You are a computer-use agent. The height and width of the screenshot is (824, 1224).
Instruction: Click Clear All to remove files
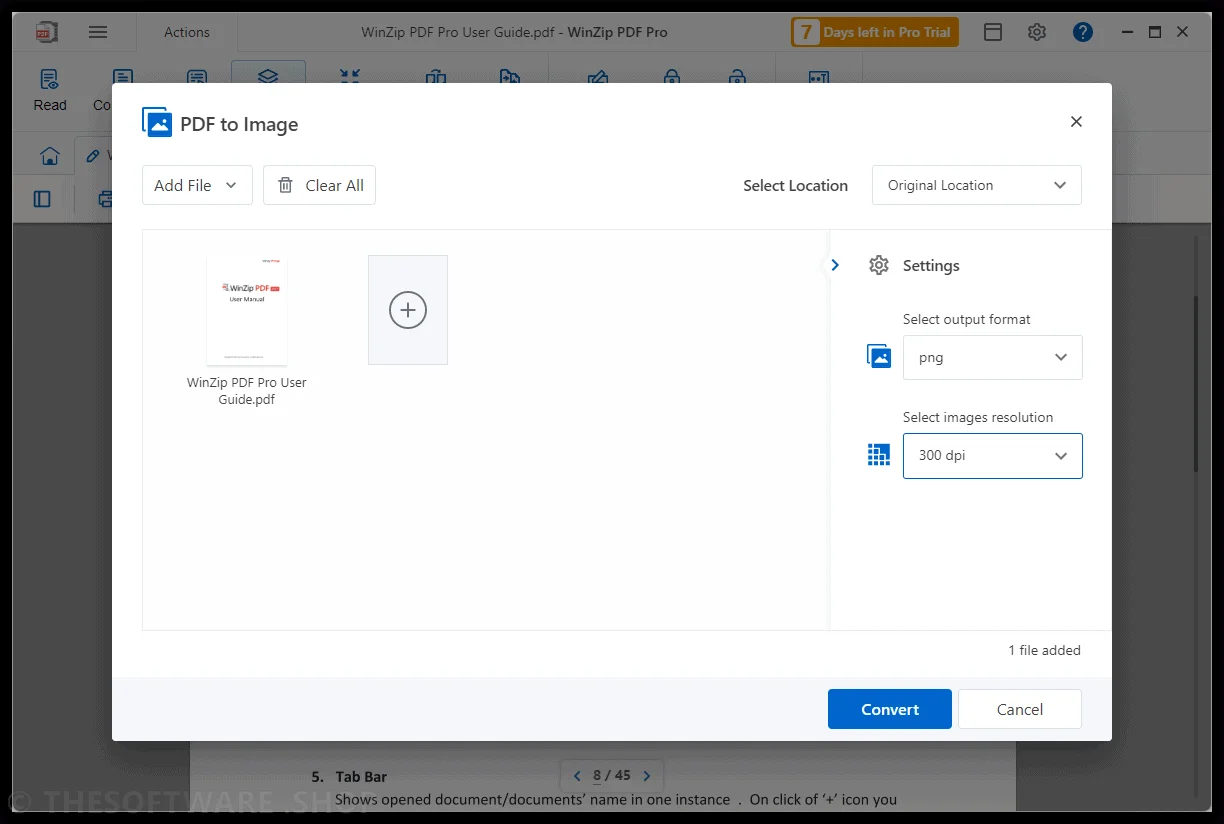click(x=319, y=185)
